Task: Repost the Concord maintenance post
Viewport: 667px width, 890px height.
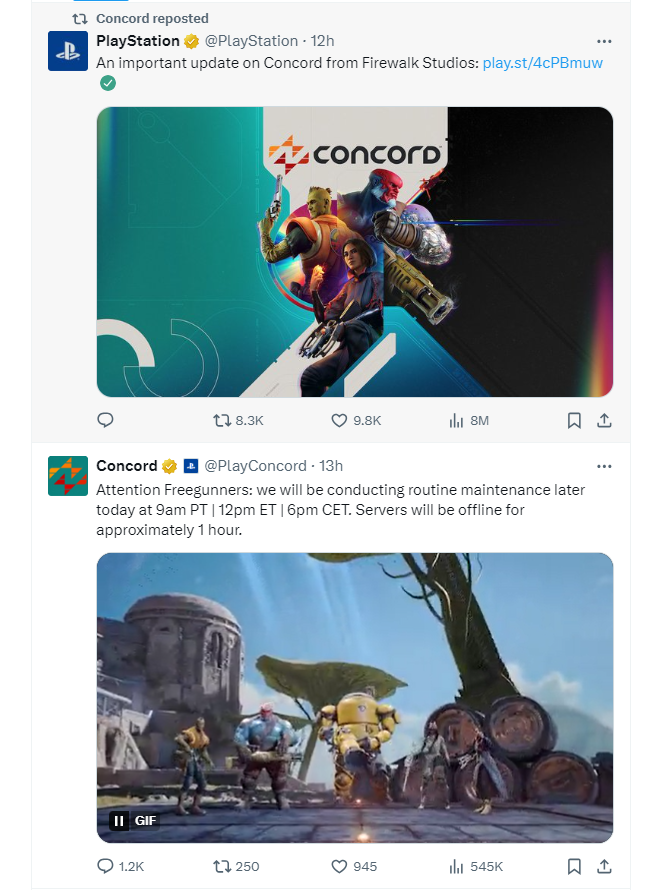Action: pyautogui.click(x=236, y=866)
